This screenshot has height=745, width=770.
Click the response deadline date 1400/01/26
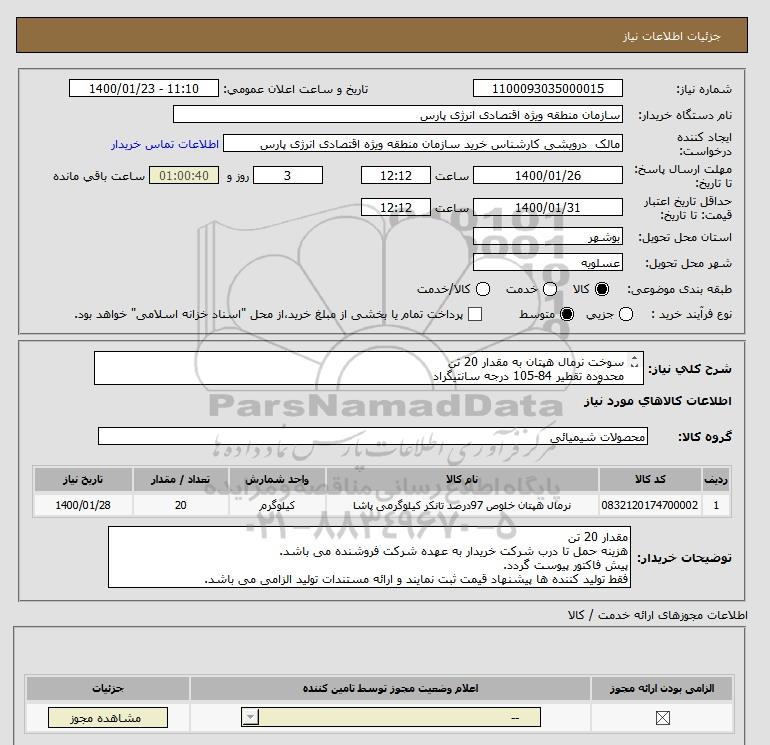(548, 175)
